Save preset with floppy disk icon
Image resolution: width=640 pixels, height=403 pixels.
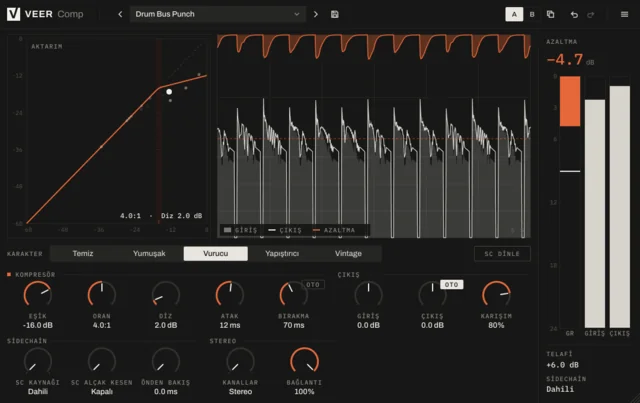pyautogui.click(x=335, y=14)
